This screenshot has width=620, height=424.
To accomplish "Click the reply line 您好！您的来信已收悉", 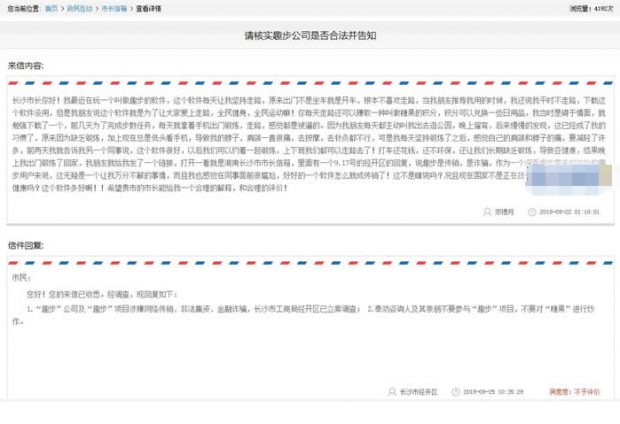I will tap(102, 295).
